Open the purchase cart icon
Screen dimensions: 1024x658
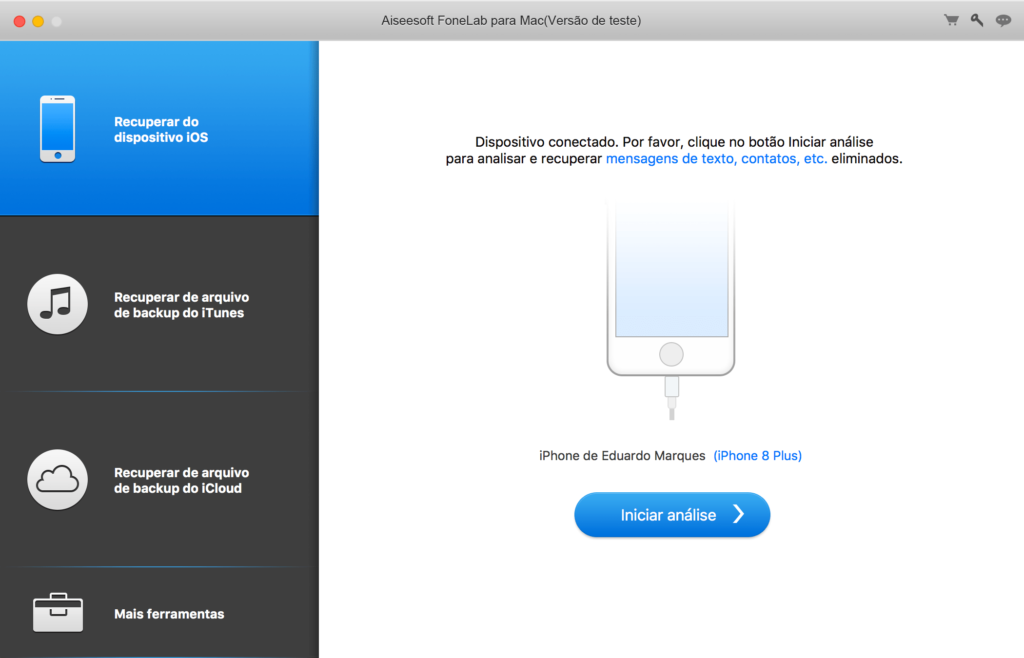(951, 20)
